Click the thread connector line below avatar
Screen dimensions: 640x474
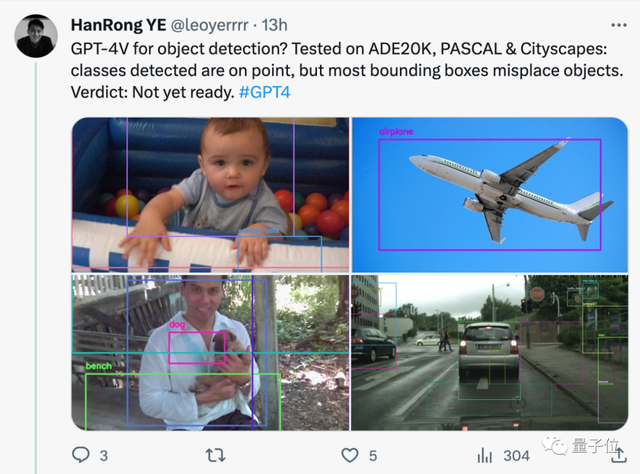tap(36, 267)
